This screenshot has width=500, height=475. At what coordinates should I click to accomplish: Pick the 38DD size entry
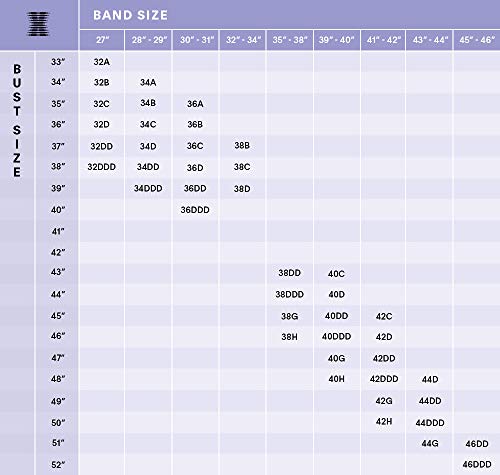point(289,273)
